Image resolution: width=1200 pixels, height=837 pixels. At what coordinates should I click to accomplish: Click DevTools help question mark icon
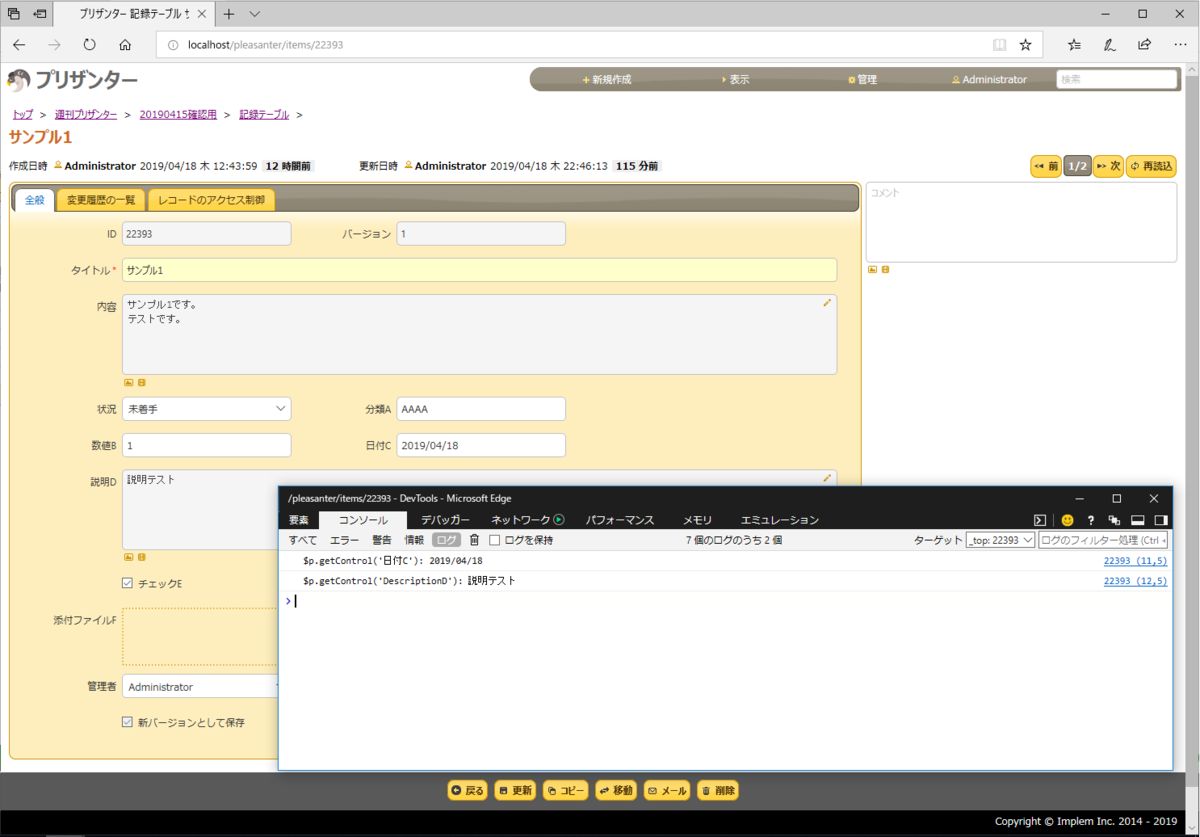[1090, 520]
